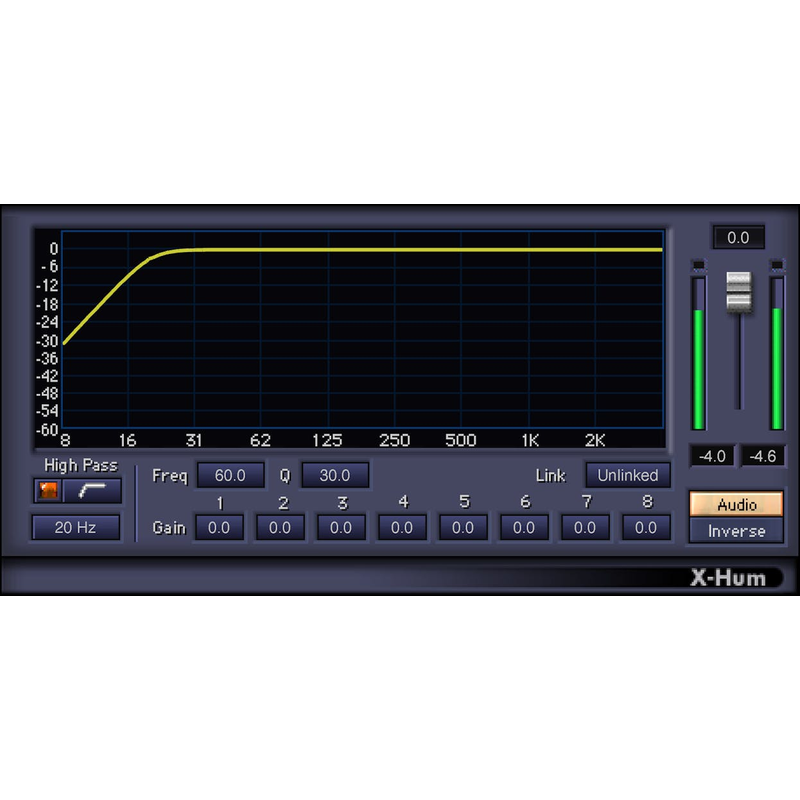
Task: Reset the right clip indicator above meter
Action: tap(777, 265)
